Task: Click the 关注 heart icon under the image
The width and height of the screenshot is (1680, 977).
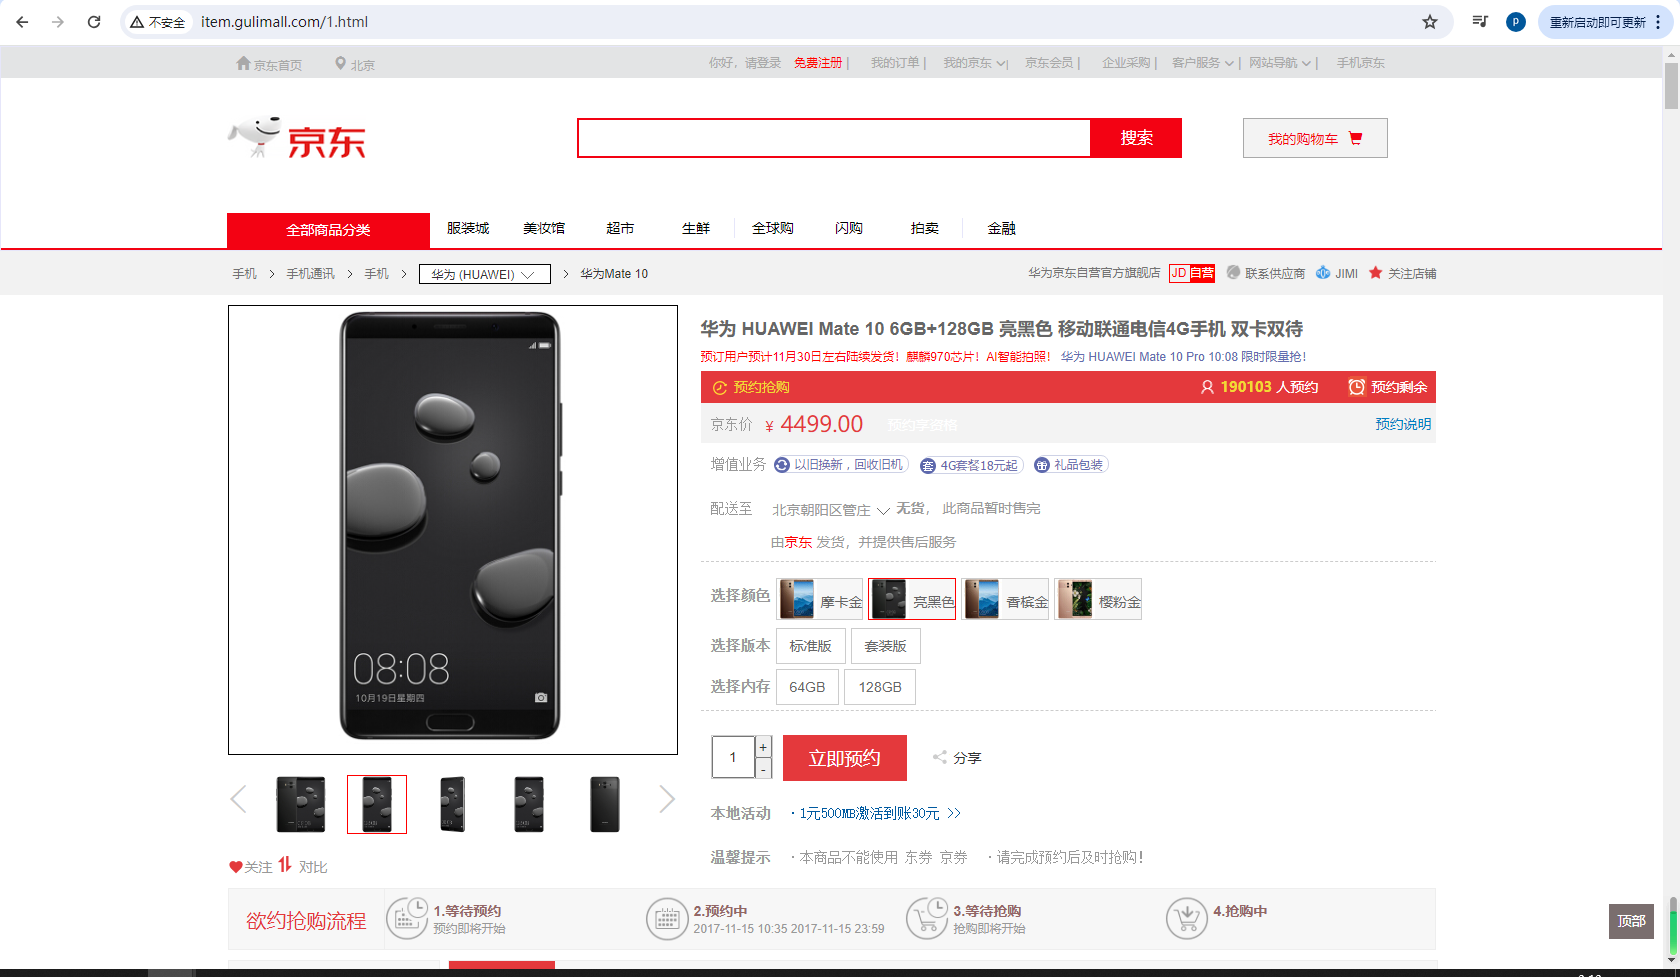Action: point(236,867)
